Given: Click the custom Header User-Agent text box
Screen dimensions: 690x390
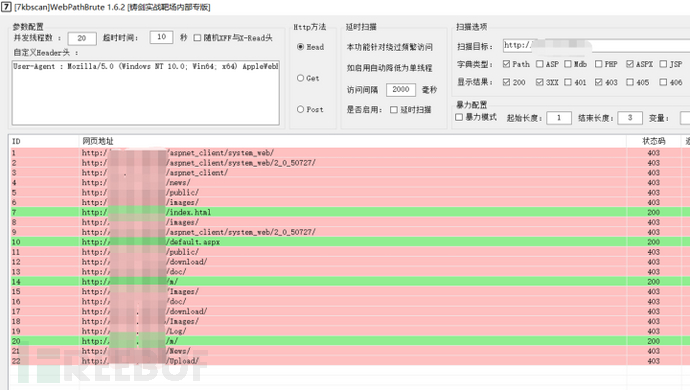Looking at the screenshot, I should pyautogui.click(x=146, y=93).
